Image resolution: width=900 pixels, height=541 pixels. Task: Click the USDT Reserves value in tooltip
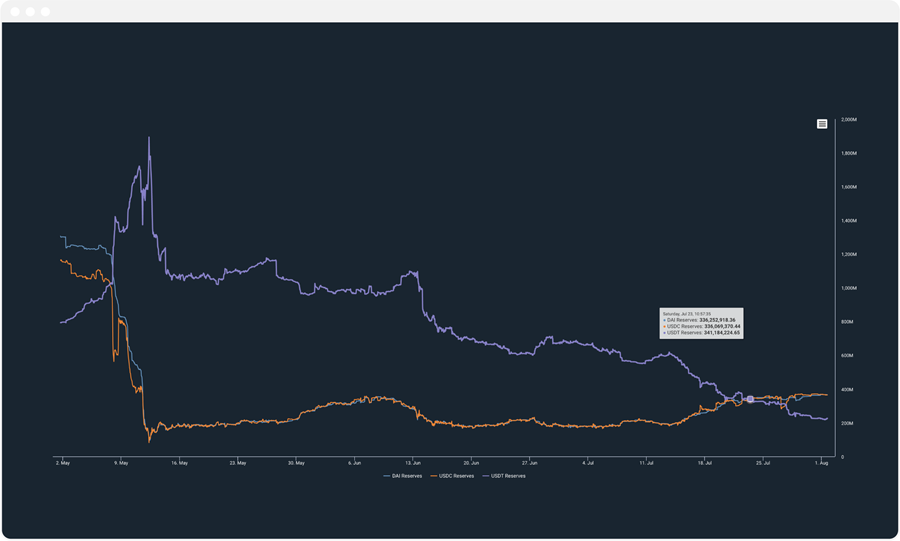(x=721, y=333)
